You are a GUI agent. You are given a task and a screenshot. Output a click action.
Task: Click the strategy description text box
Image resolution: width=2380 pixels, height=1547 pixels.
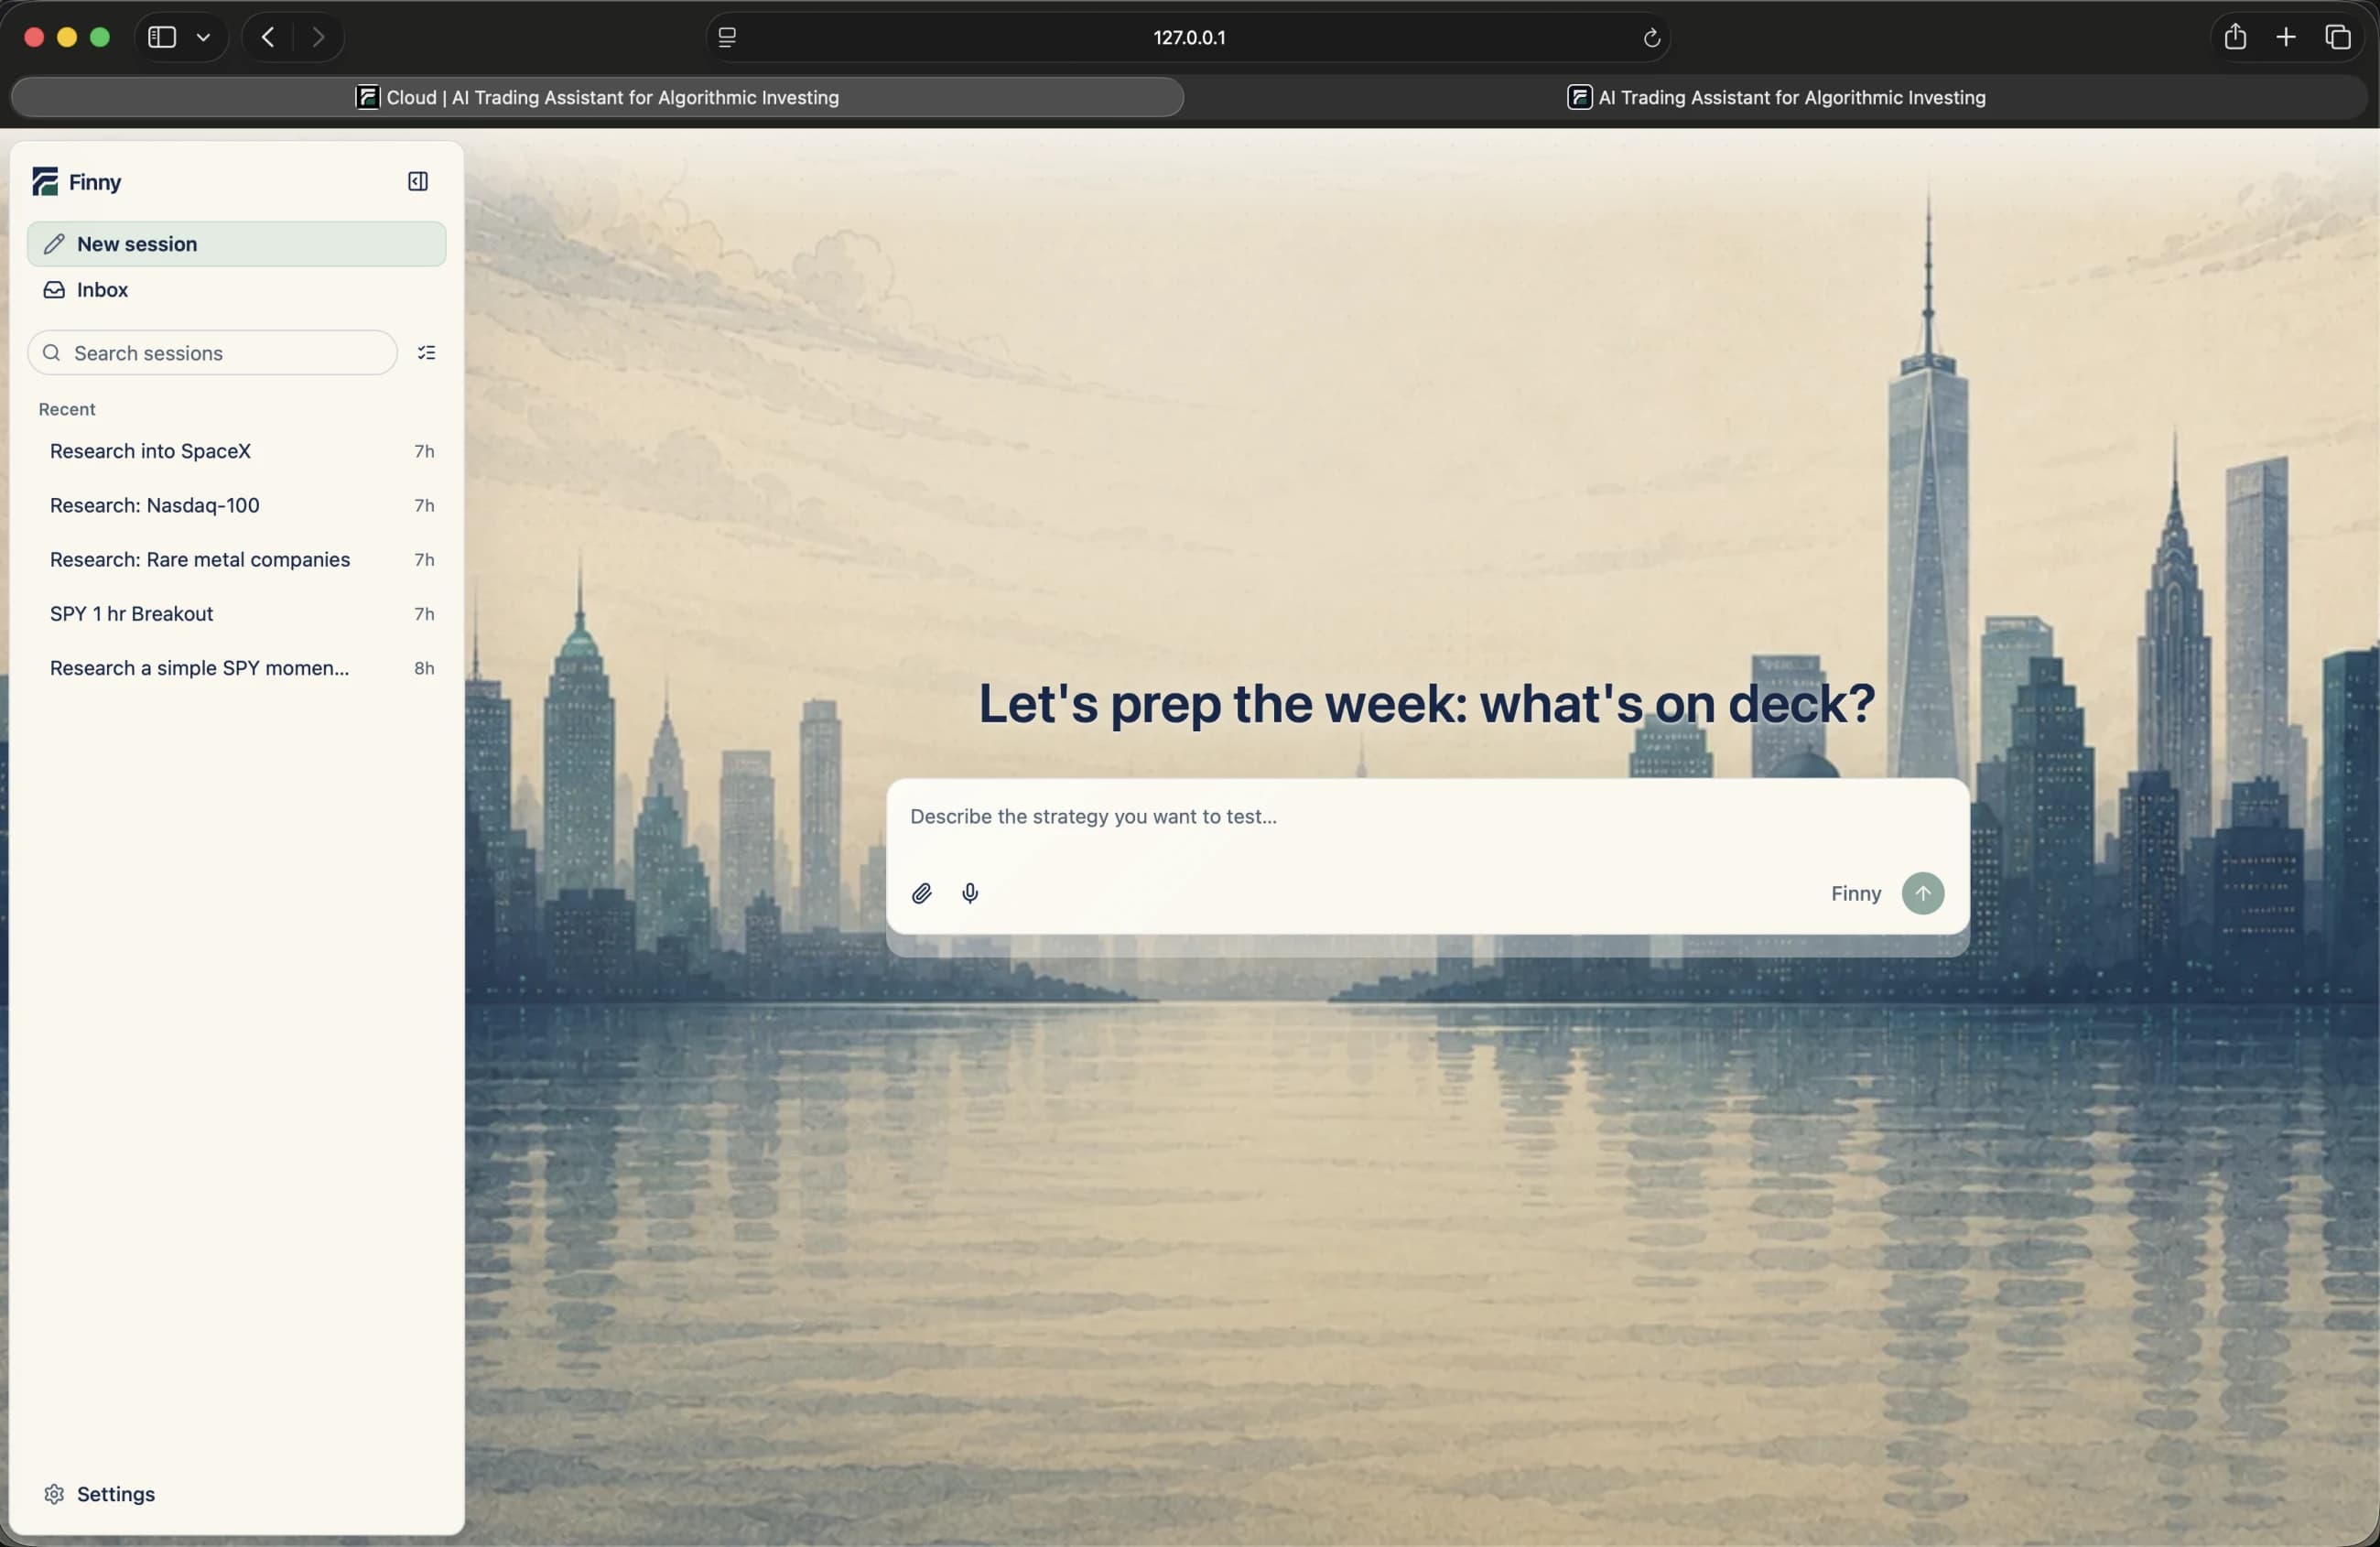pos(1427,816)
